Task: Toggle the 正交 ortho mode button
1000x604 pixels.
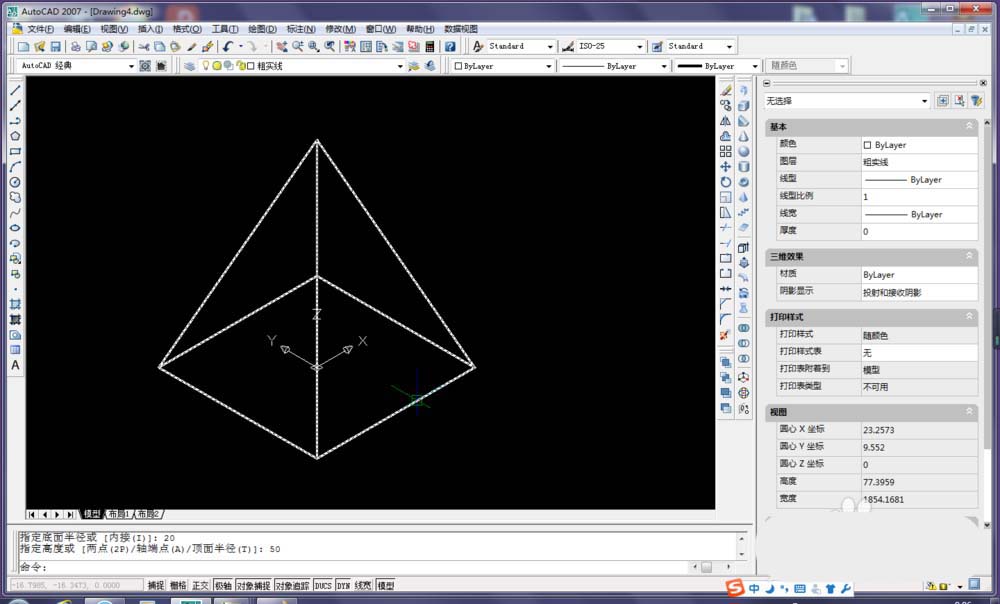Action: (x=200, y=586)
